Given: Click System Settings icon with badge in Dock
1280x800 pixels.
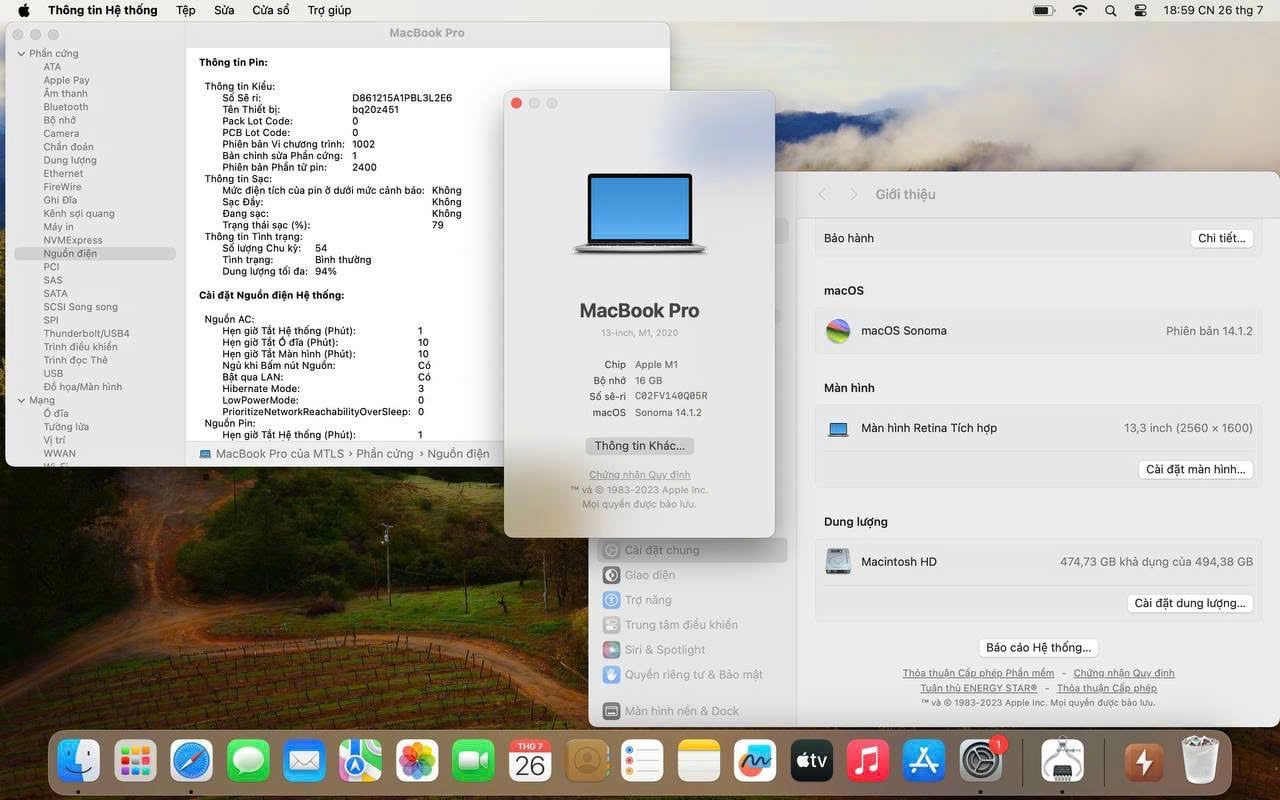Looking at the screenshot, I should pyautogui.click(x=981, y=761).
